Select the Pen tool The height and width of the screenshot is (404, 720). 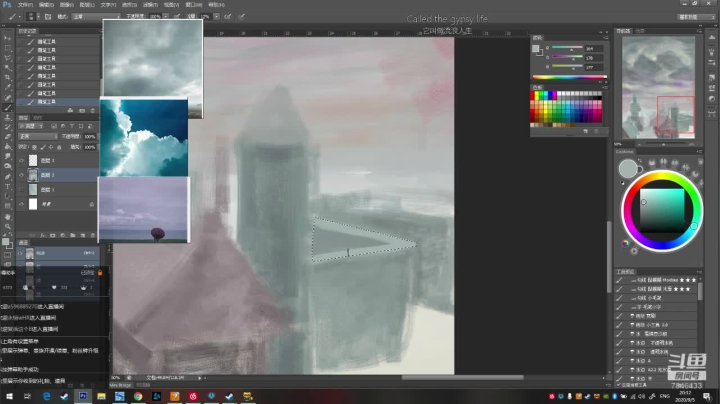8,176
